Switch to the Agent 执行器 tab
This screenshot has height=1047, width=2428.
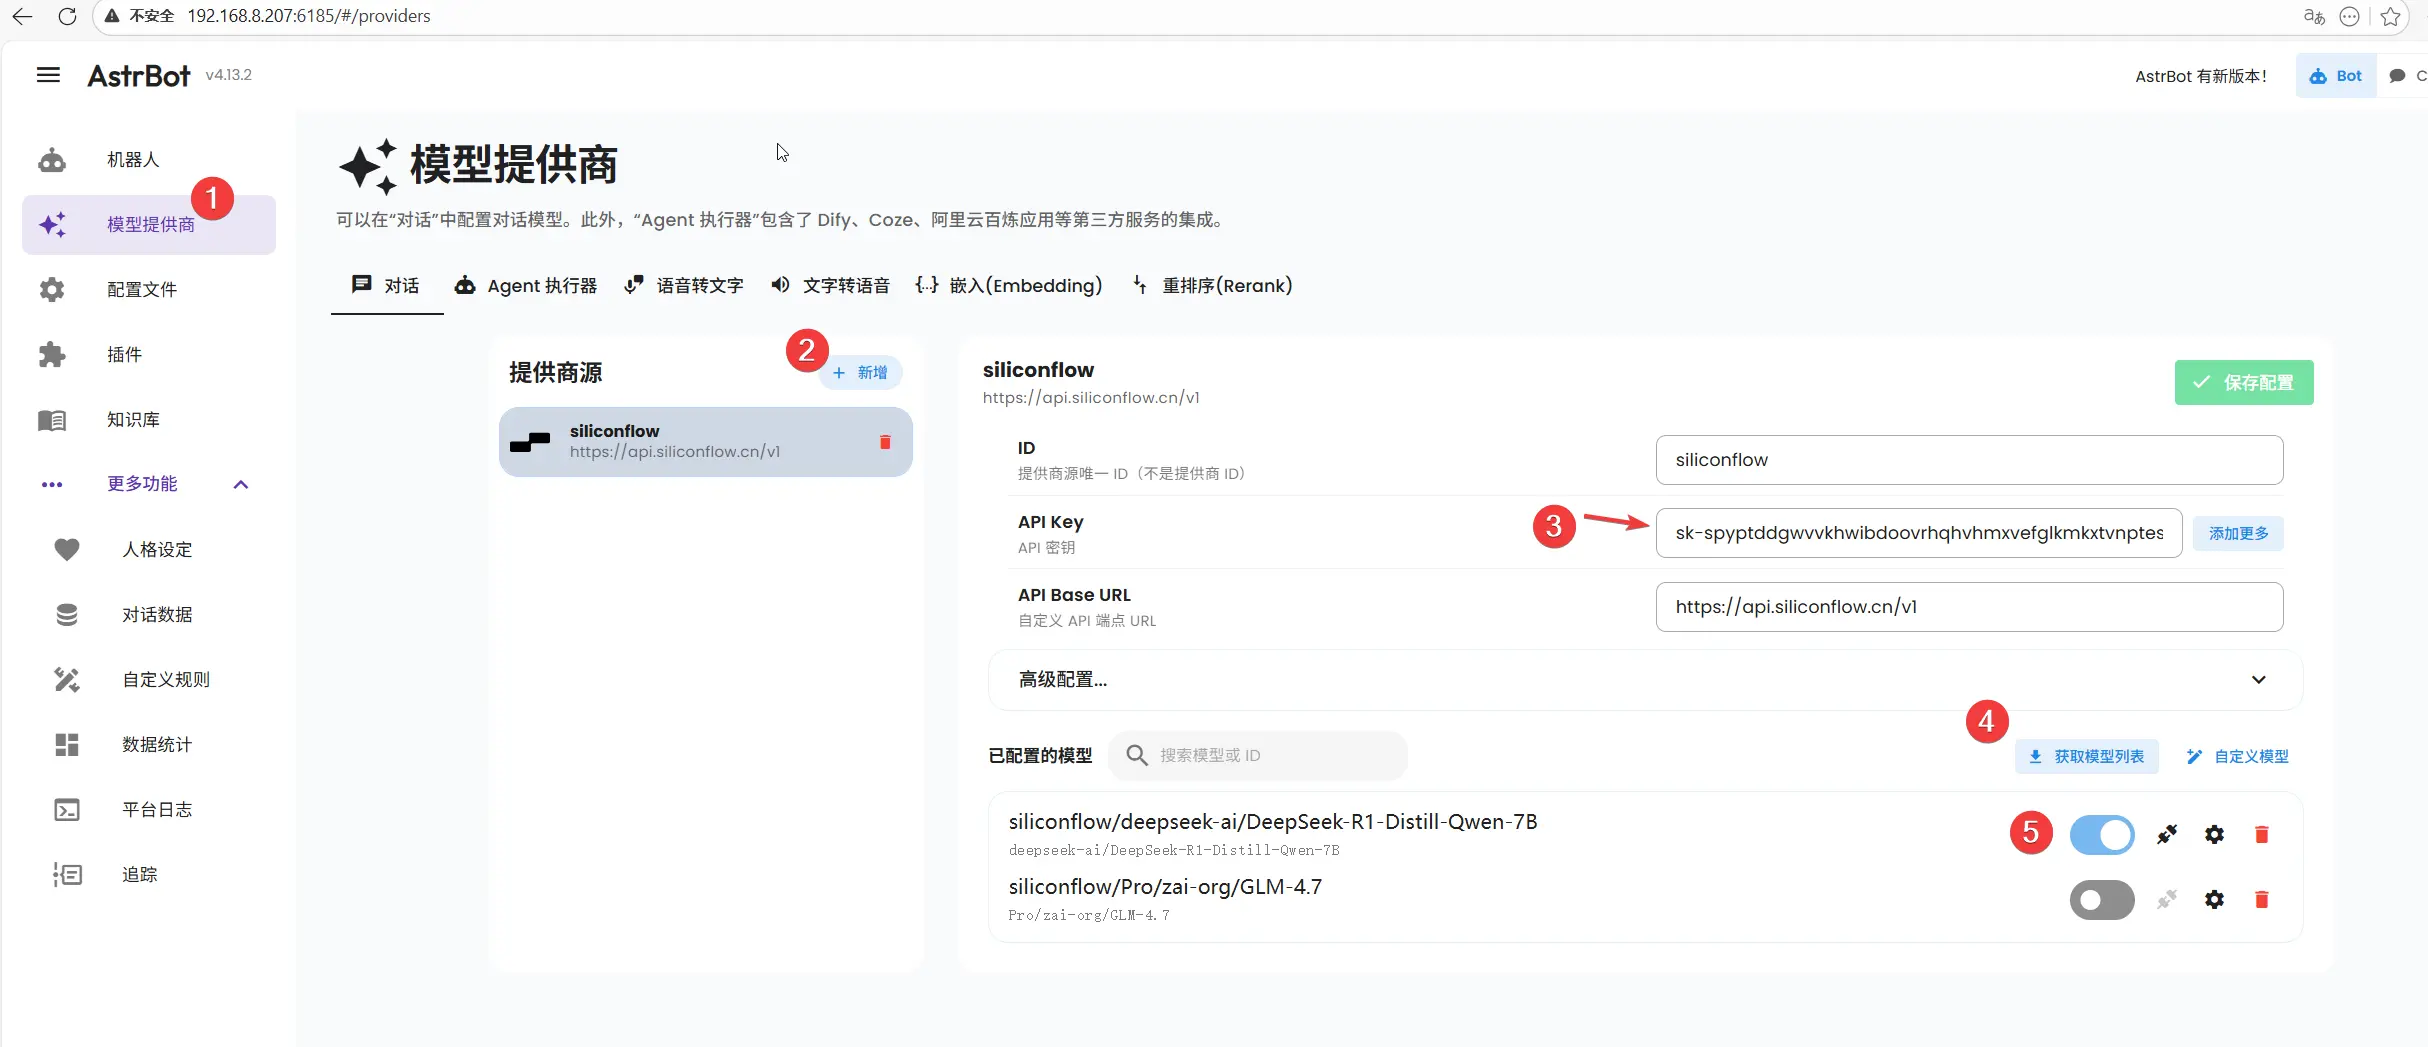[x=526, y=286]
